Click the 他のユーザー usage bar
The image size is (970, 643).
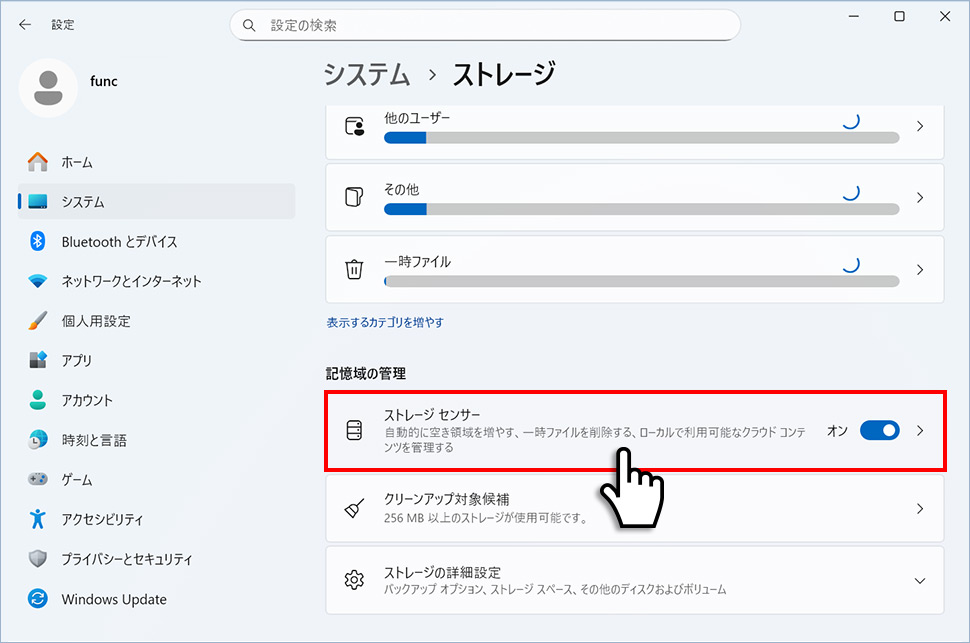[640, 137]
